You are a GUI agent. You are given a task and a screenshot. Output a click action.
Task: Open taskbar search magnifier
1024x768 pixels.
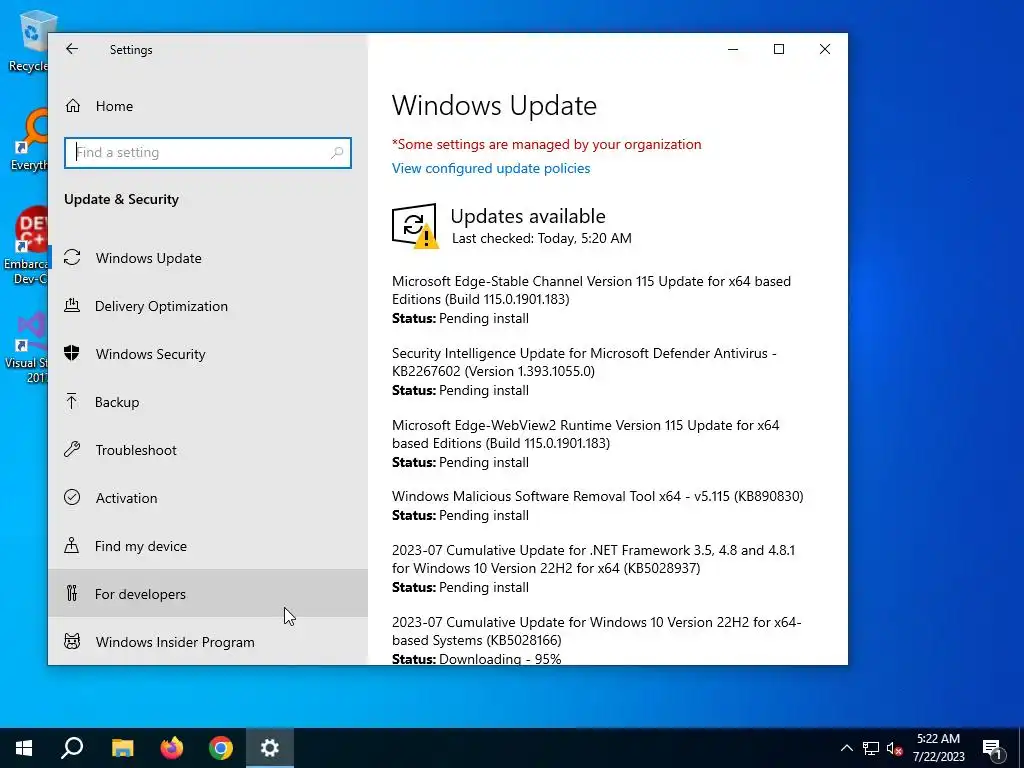72,748
